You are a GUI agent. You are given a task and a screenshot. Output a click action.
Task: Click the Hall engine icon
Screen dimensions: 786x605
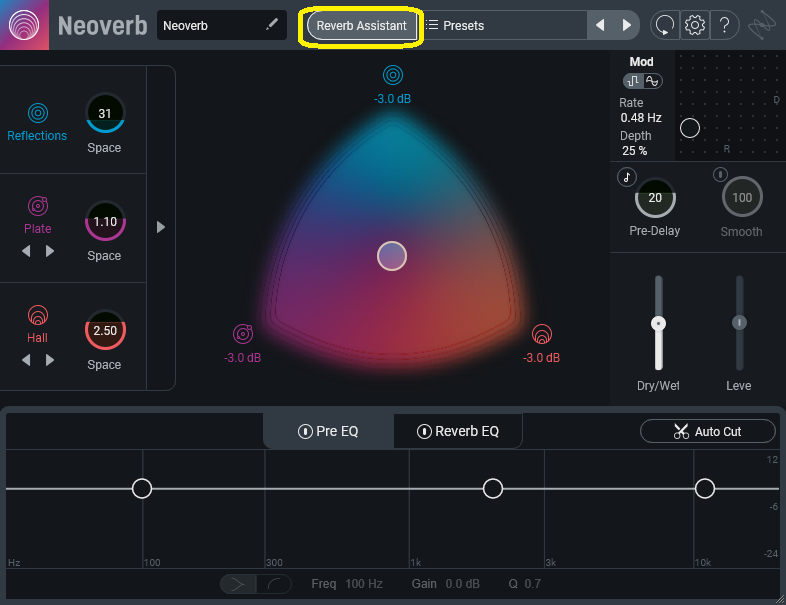pyautogui.click(x=38, y=315)
